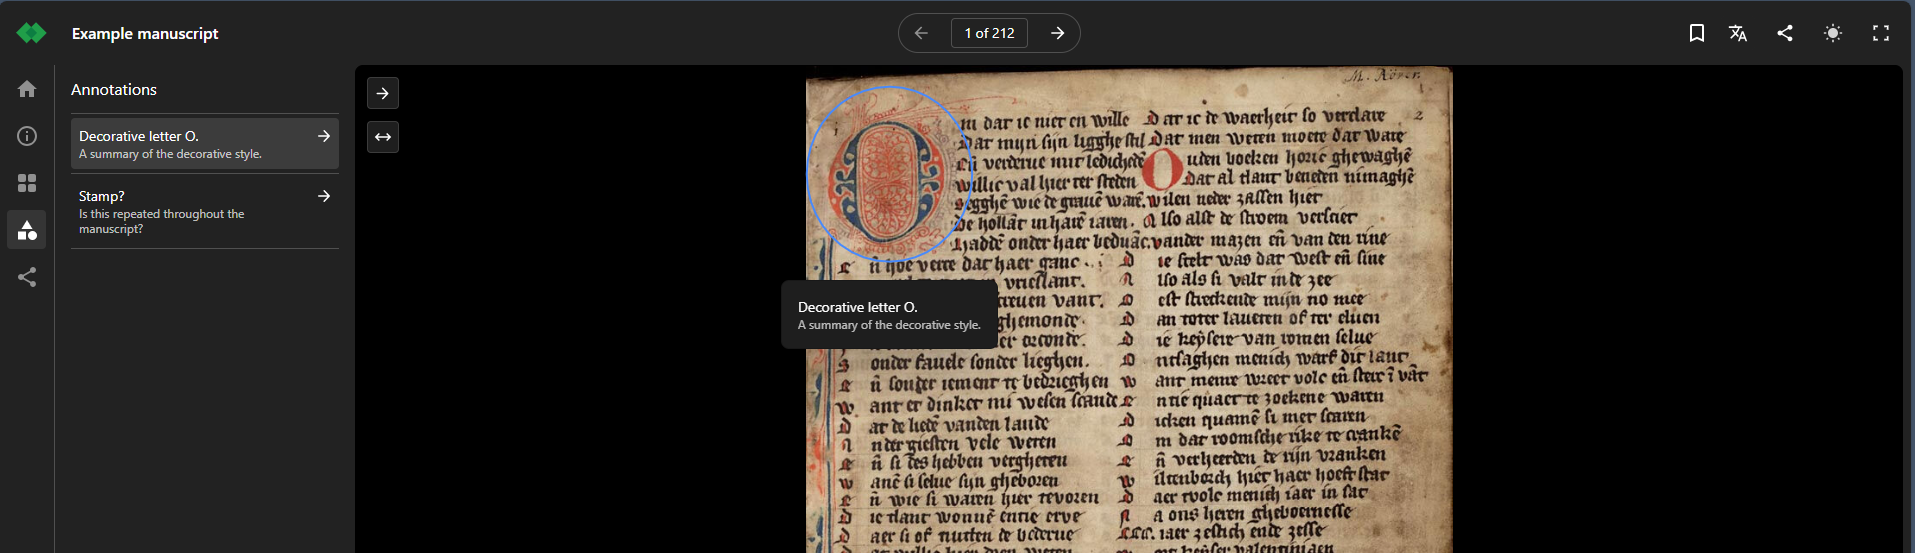Click the share icon in top bar
The width and height of the screenshot is (1915, 553).
tap(1785, 33)
